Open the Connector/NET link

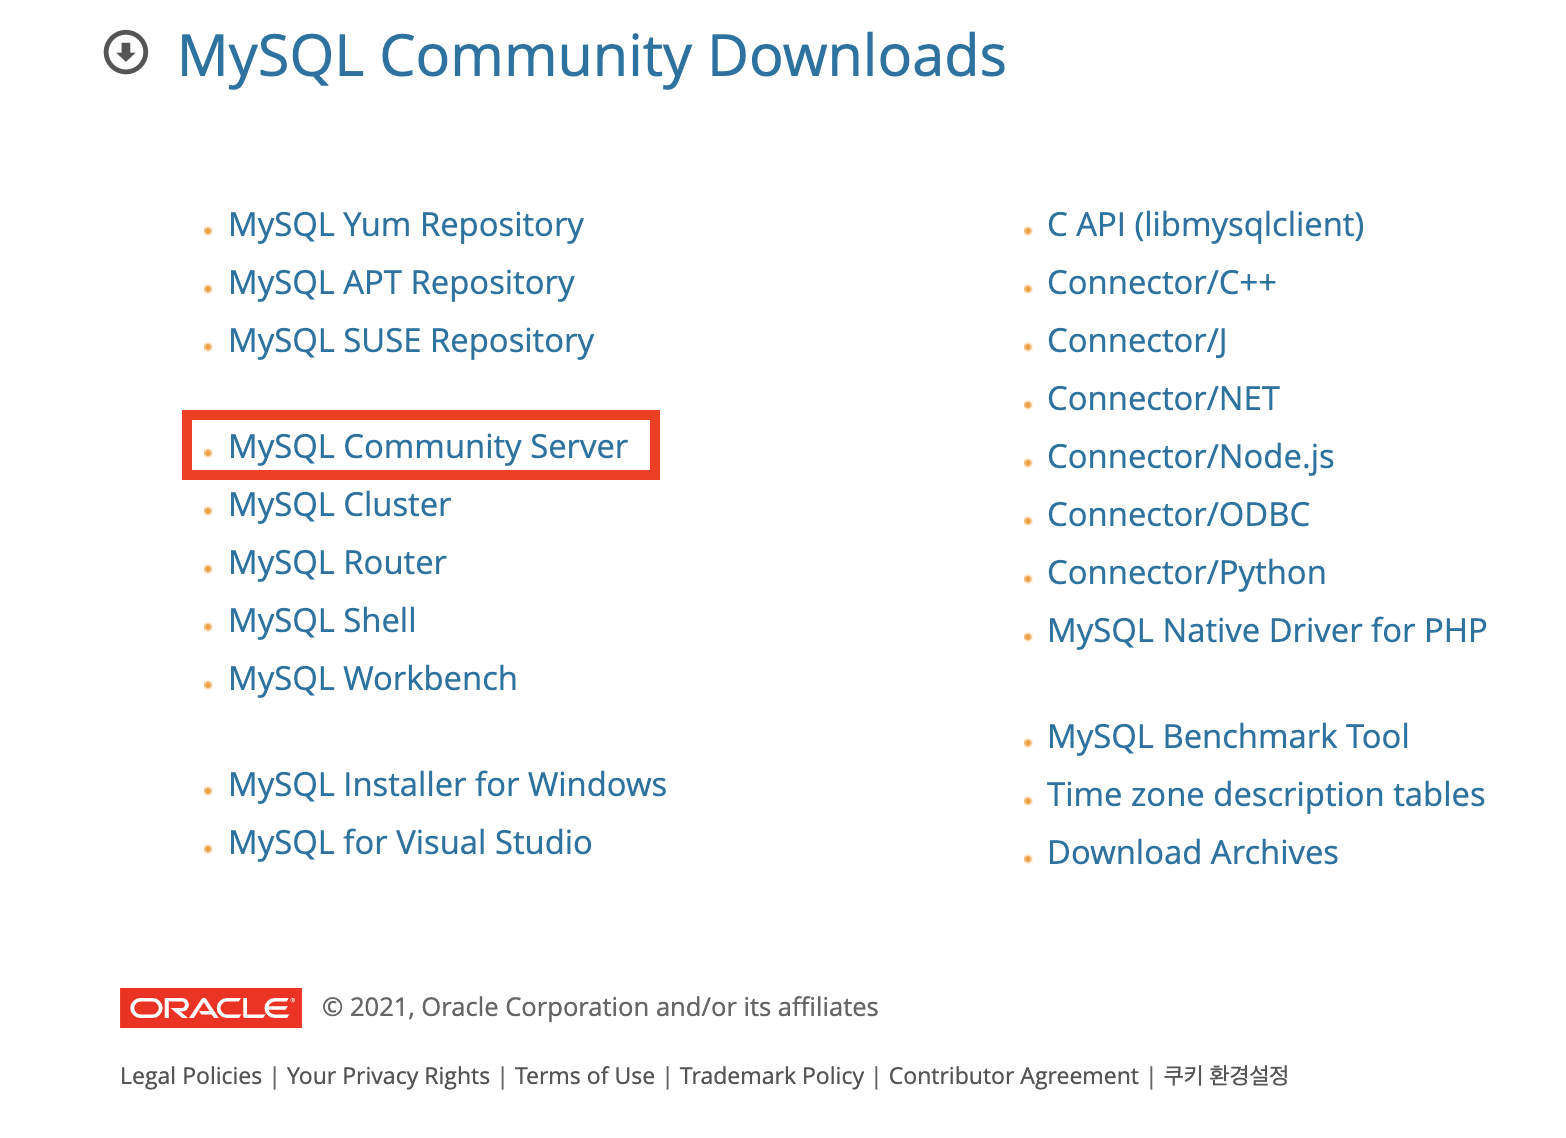click(1164, 399)
